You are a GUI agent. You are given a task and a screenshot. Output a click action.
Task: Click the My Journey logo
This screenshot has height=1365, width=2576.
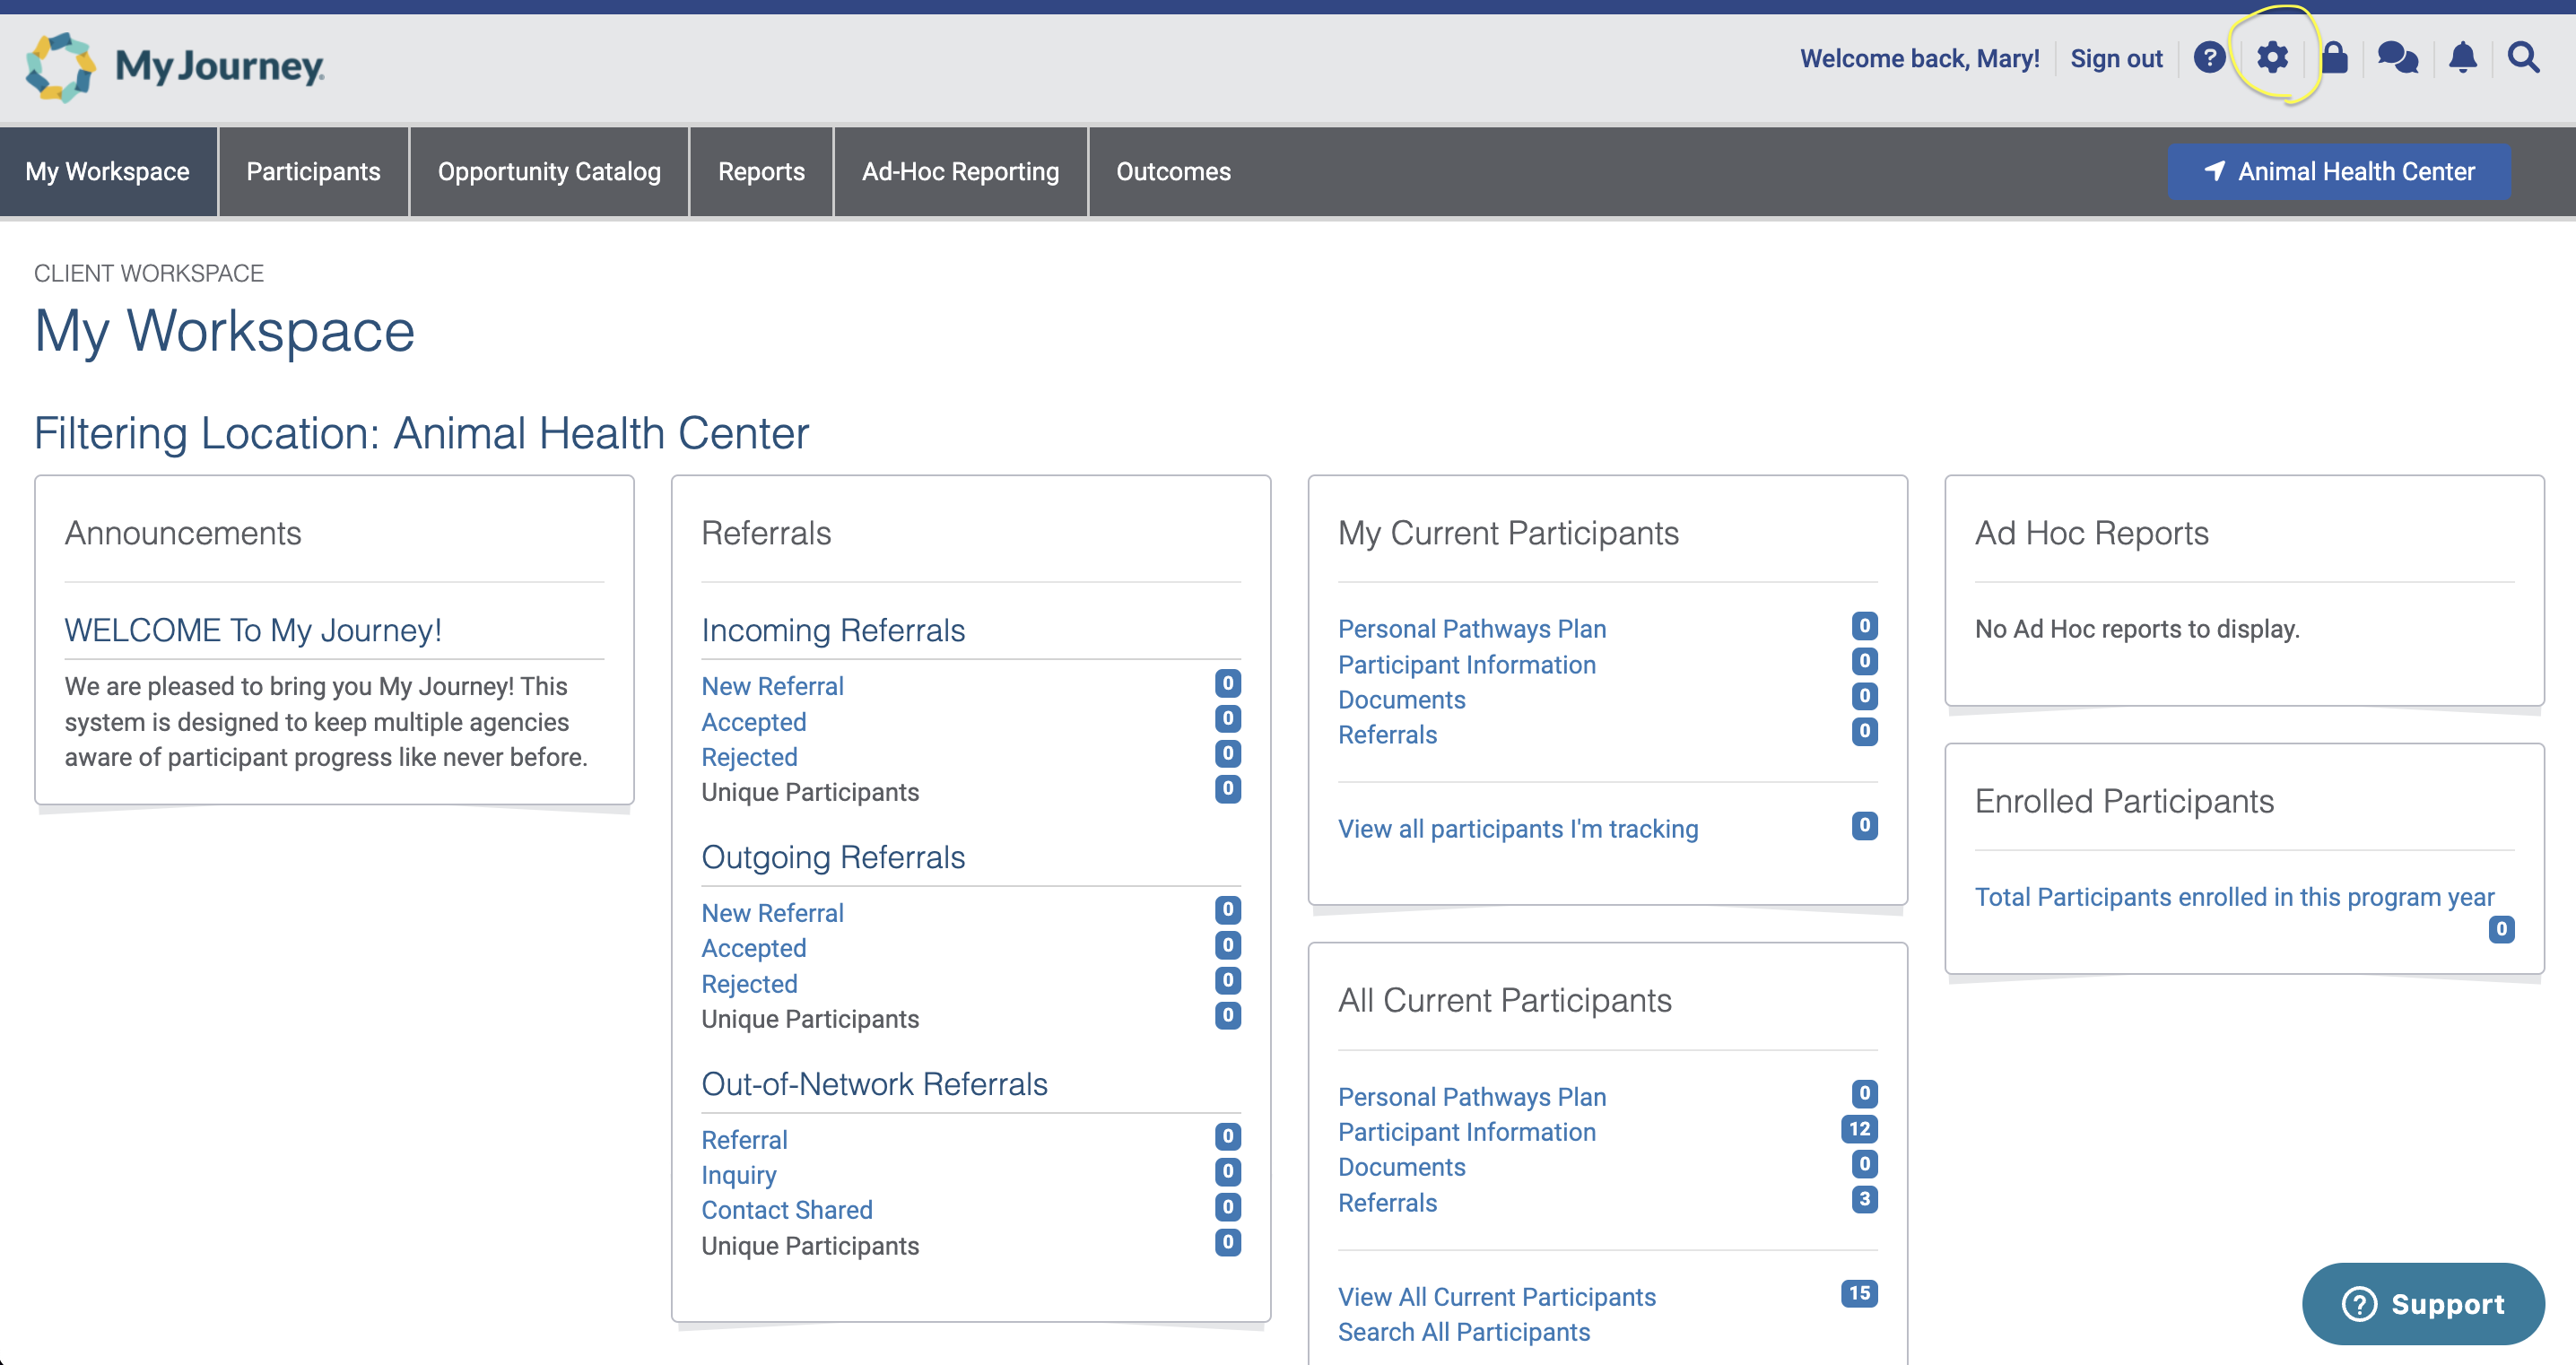(x=175, y=67)
